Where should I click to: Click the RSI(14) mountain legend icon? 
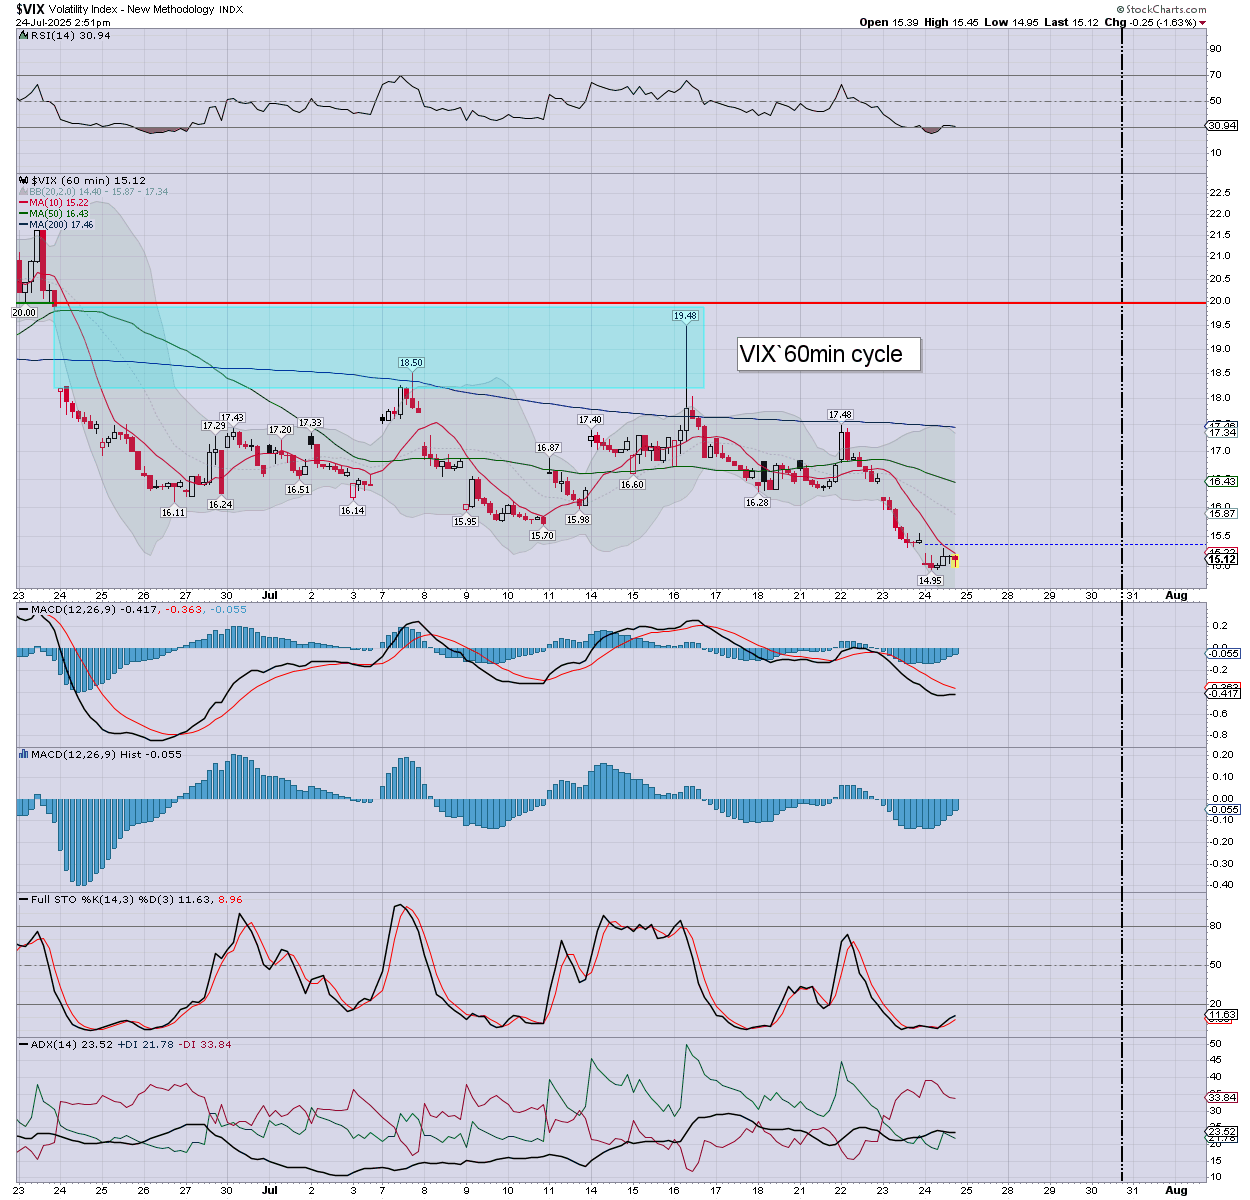[23, 35]
